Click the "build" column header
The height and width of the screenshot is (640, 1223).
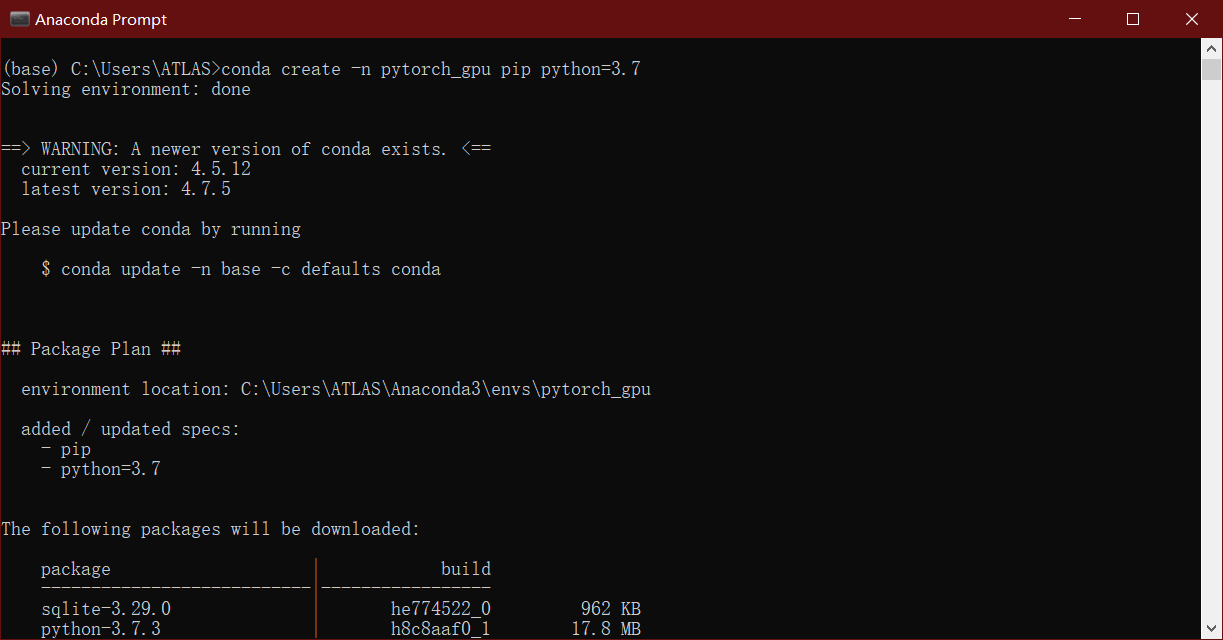[466, 569]
